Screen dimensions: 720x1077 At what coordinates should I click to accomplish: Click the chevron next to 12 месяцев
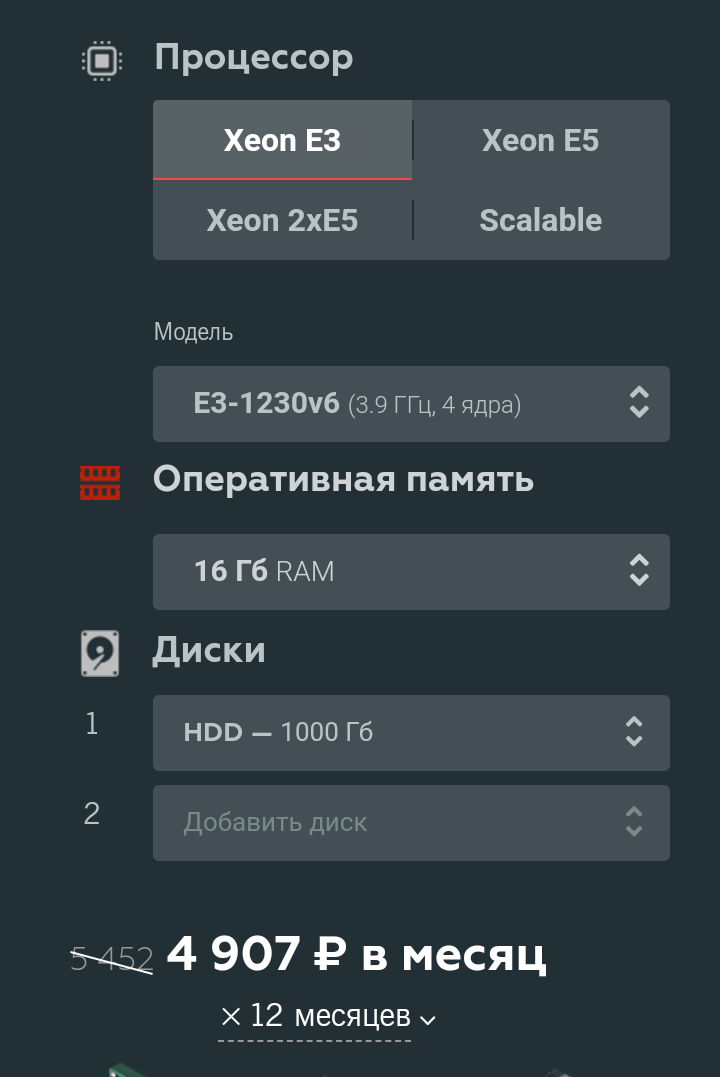pyautogui.click(x=428, y=1021)
